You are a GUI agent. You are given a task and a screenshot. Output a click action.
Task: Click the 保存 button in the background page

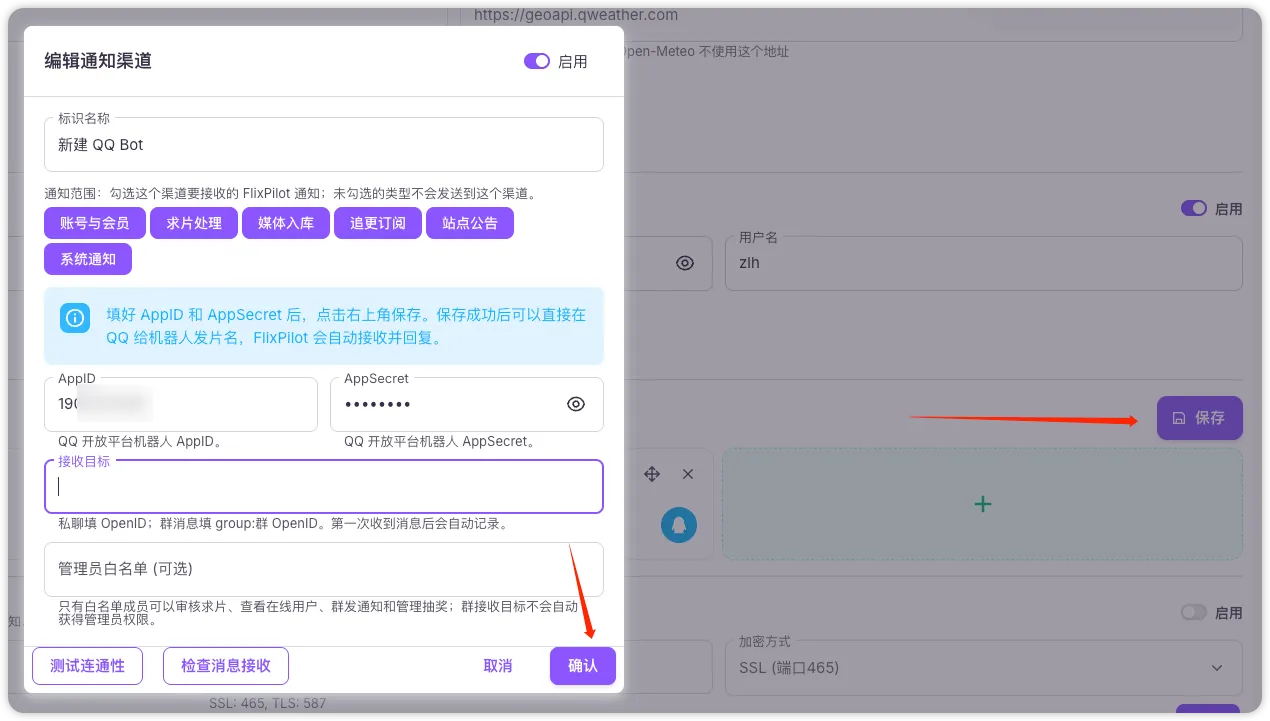pyautogui.click(x=1200, y=418)
